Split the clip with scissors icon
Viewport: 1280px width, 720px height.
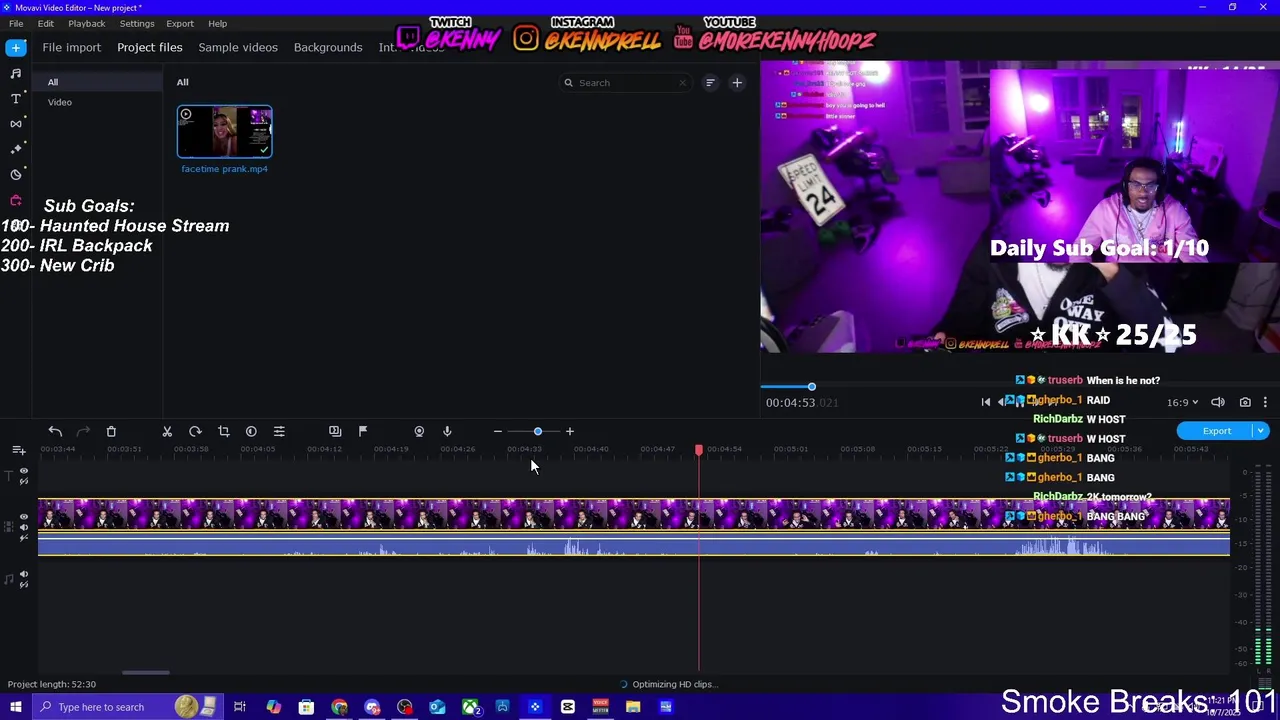(x=167, y=431)
